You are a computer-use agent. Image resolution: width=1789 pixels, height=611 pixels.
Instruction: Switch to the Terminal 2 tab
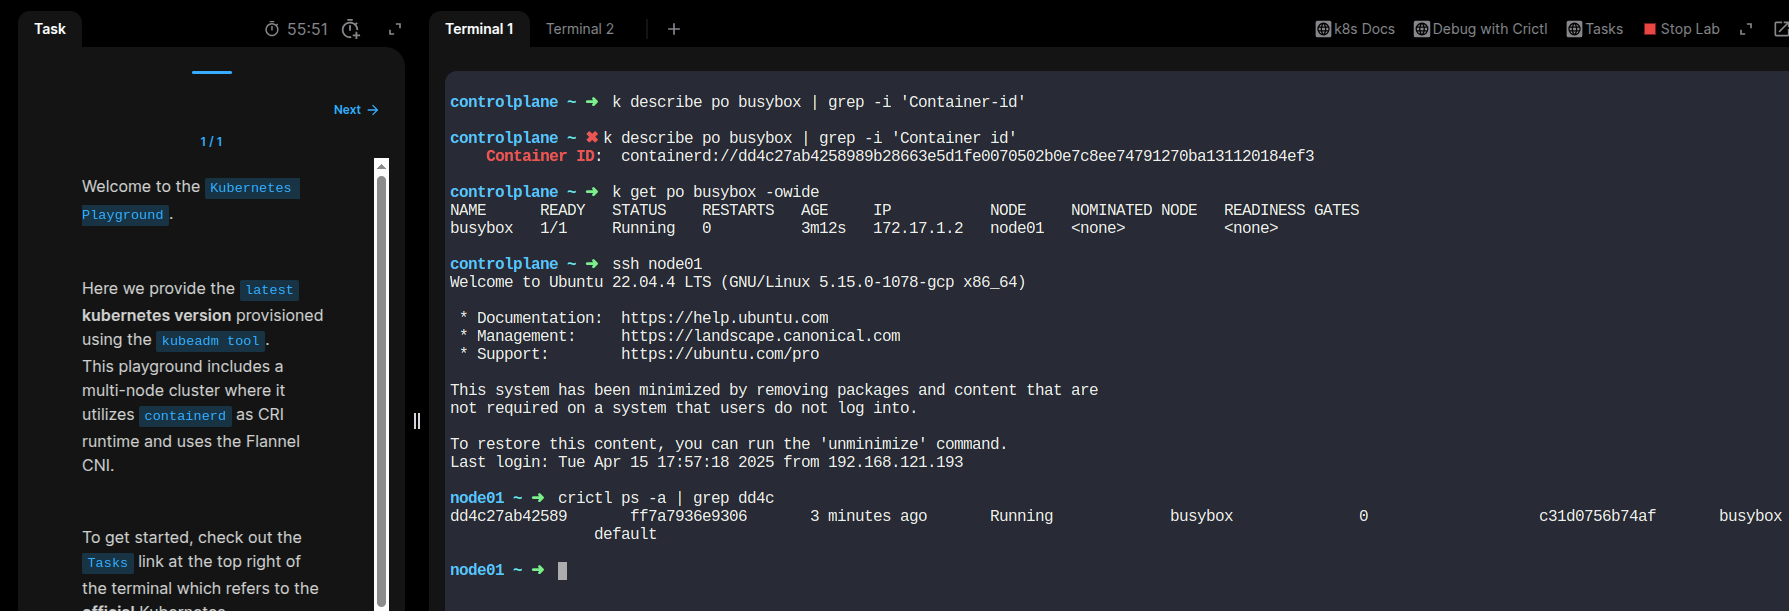click(x=580, y=29)
